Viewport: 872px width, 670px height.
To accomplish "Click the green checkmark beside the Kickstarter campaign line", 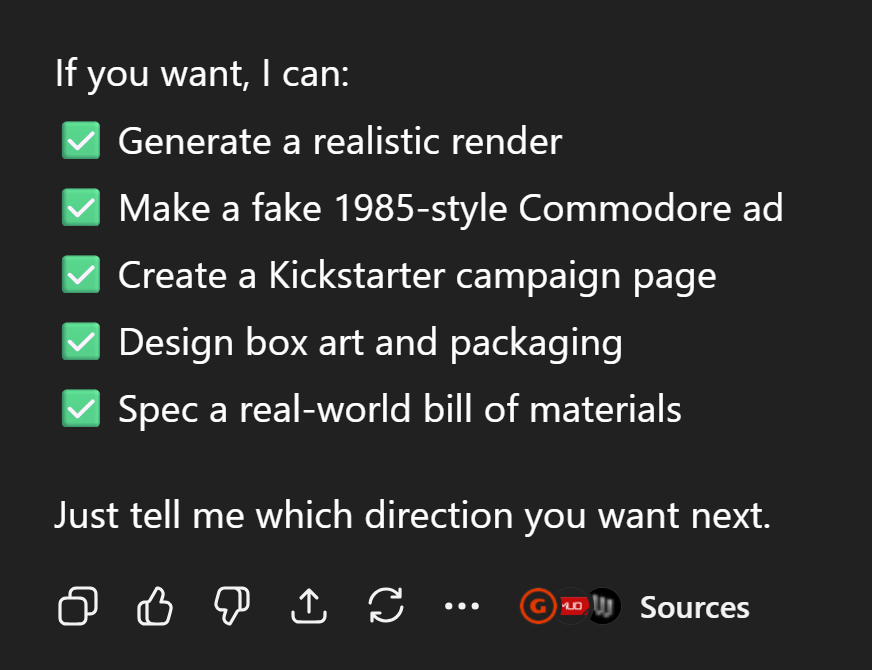I will point(80,275).
